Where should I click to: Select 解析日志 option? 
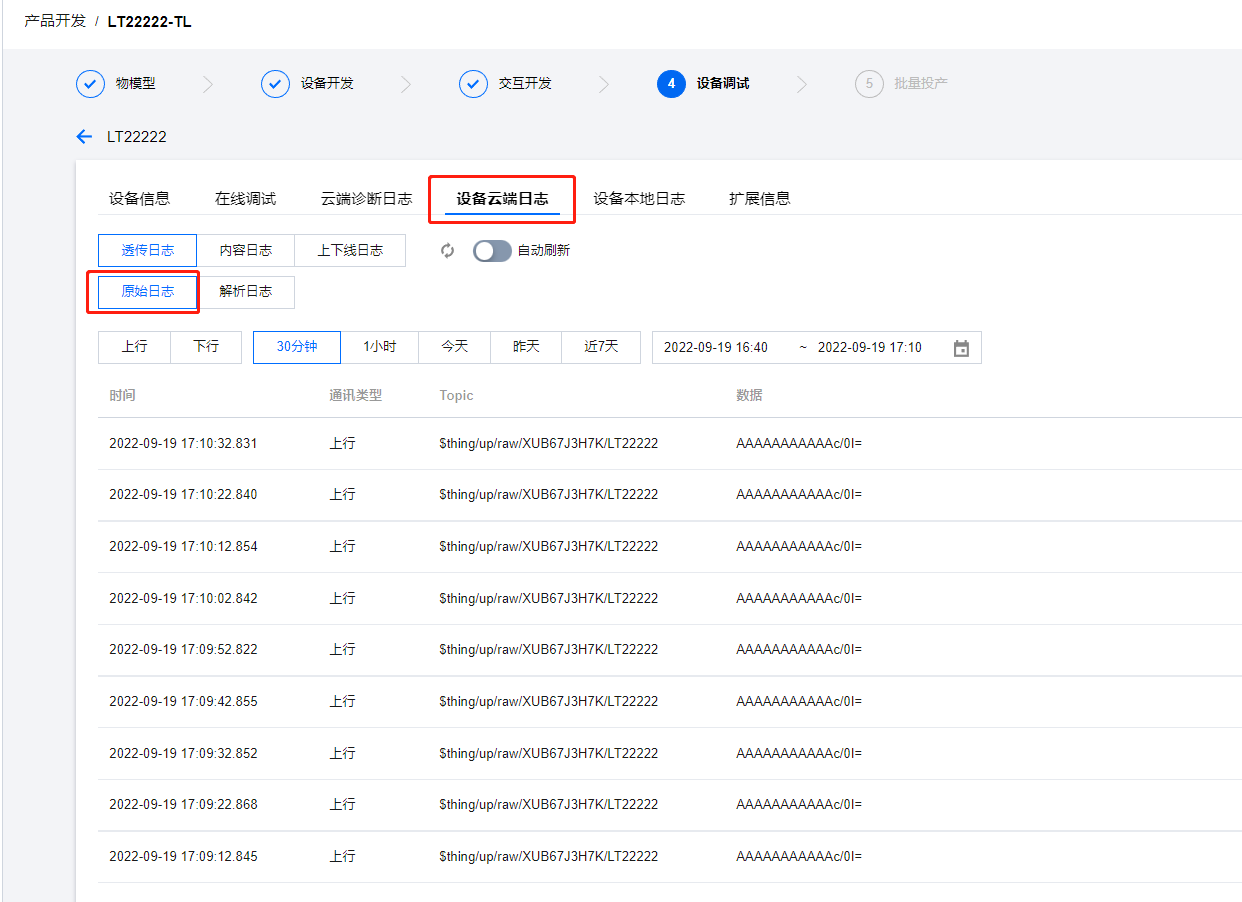245,292
